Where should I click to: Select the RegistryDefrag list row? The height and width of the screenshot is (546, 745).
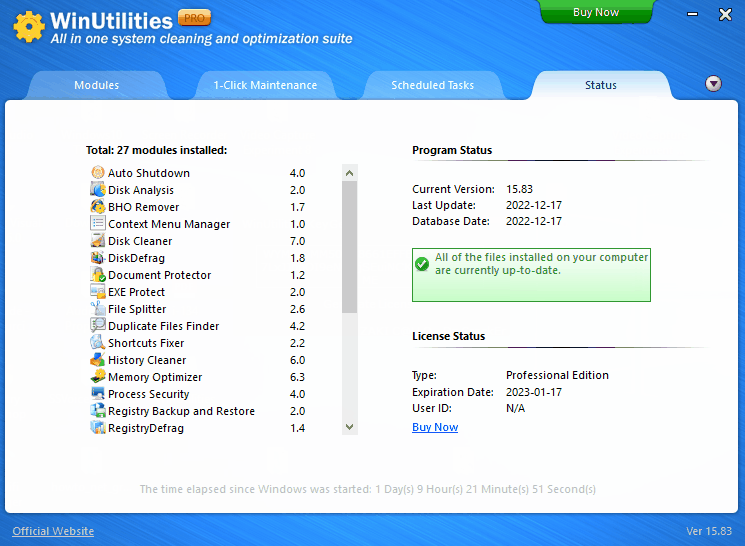coord(199,428)
